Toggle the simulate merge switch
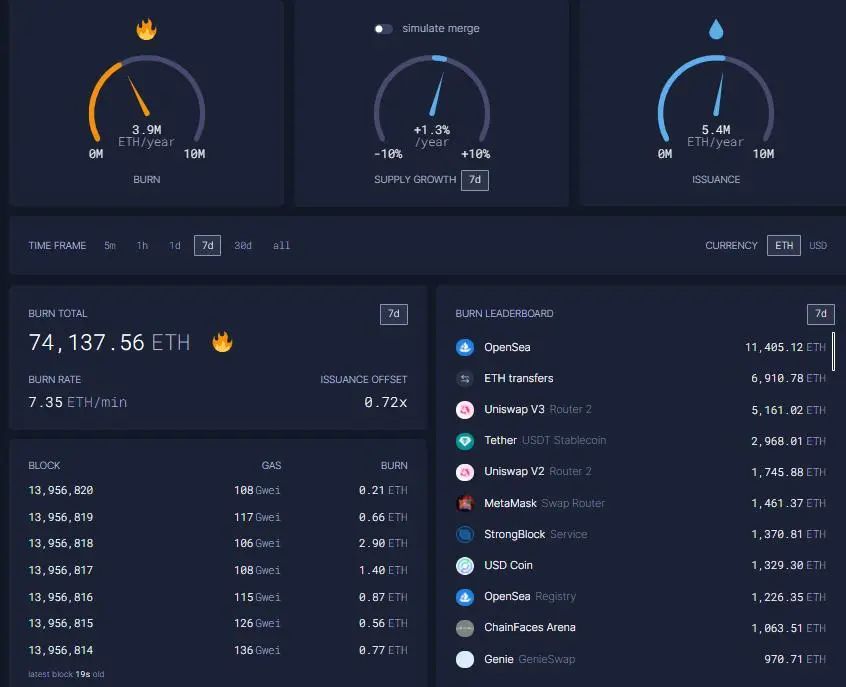This screenshot has width=846, height=687. (x=383, y=29)
